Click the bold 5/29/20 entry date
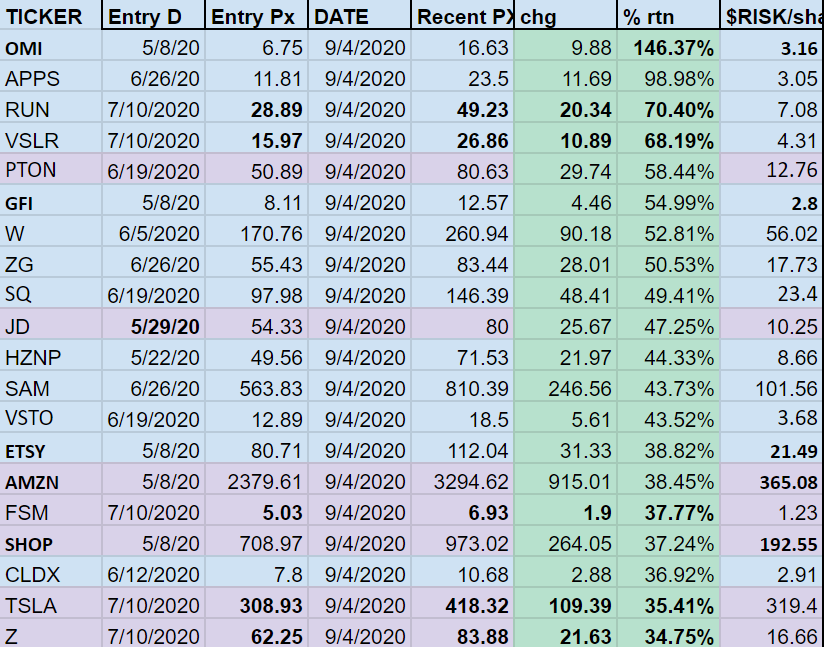 153,324
